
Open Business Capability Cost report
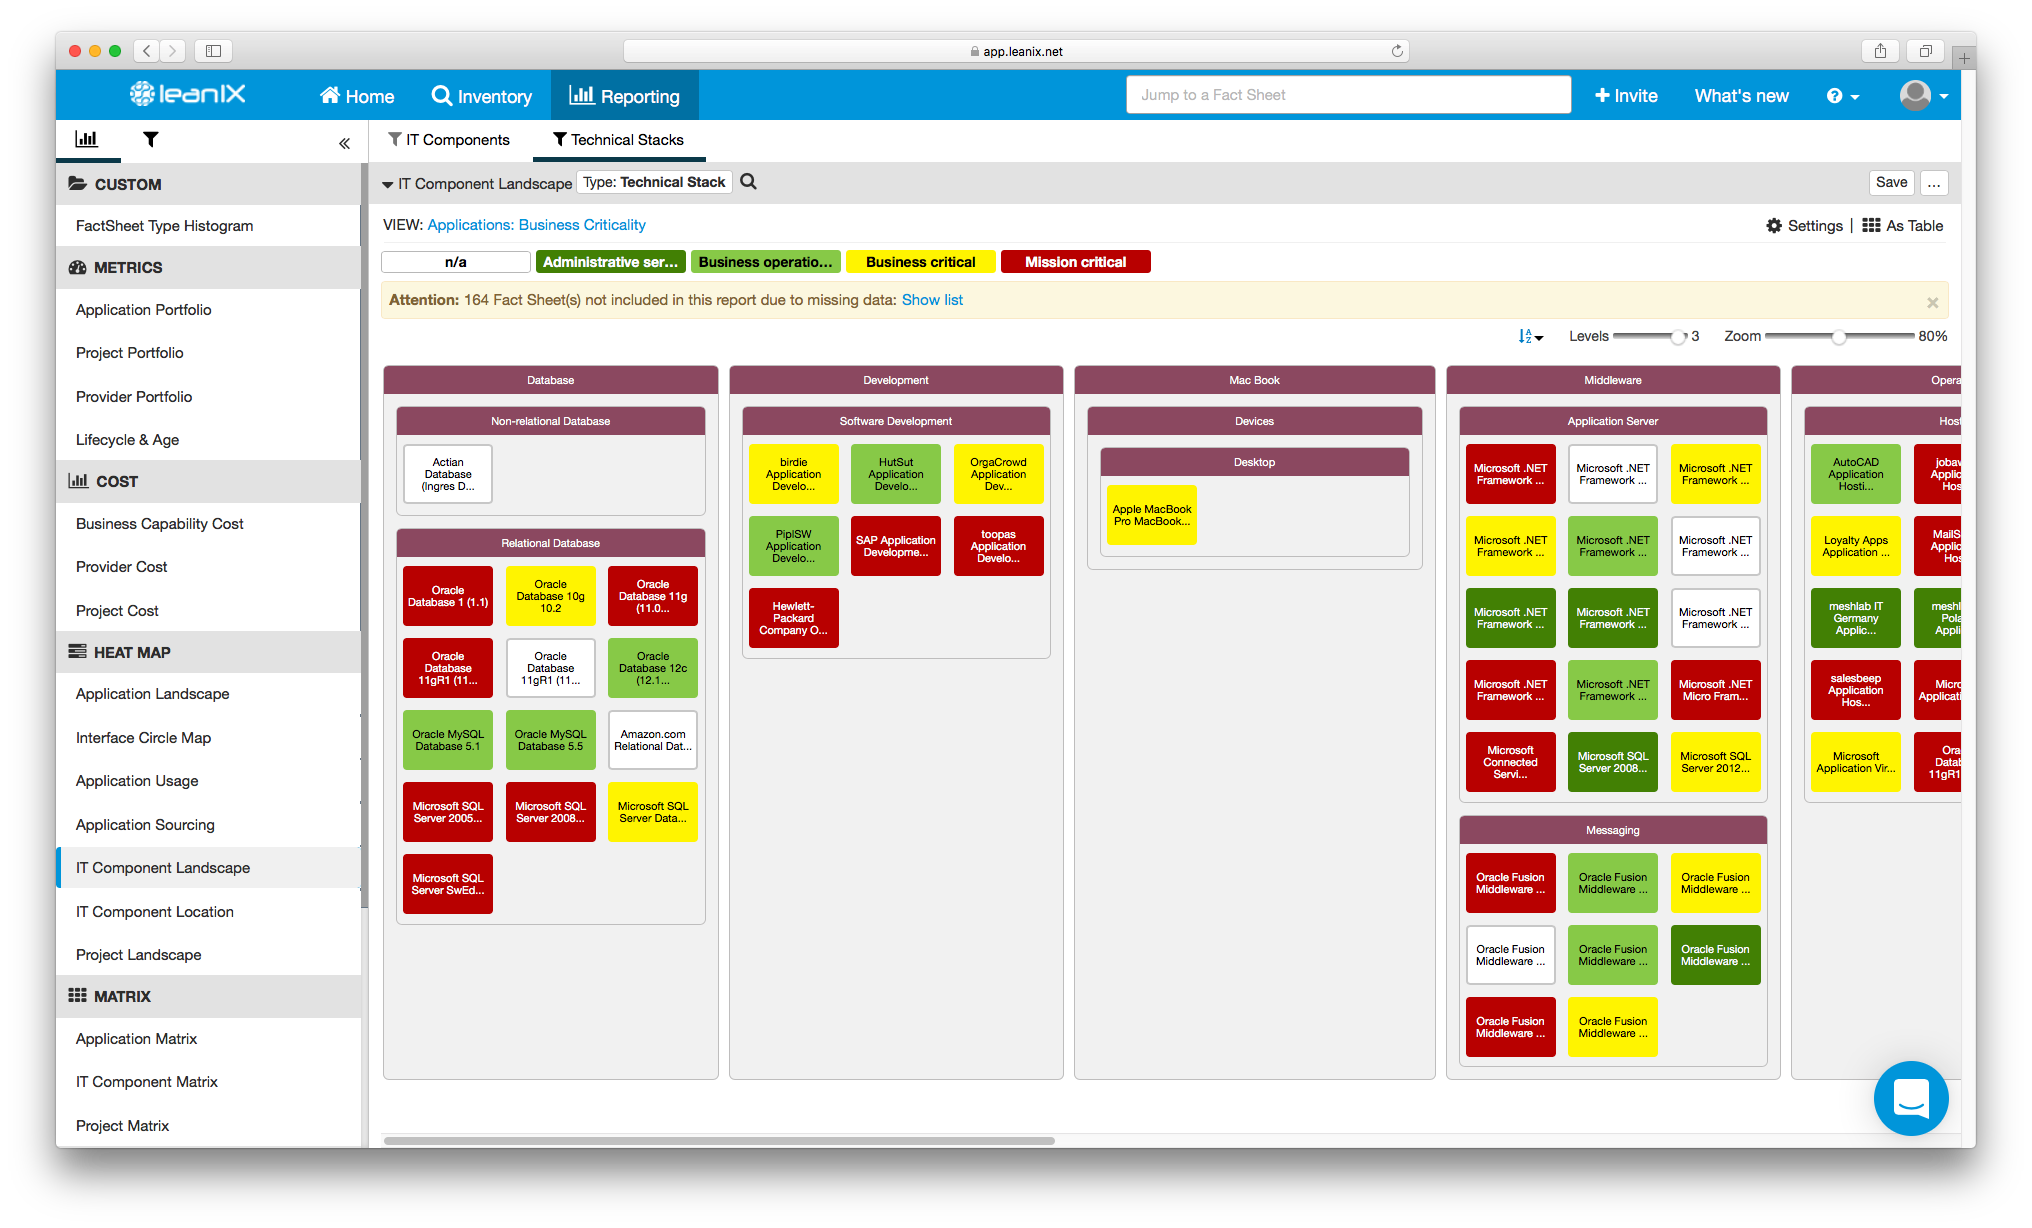tap(208, 524)
